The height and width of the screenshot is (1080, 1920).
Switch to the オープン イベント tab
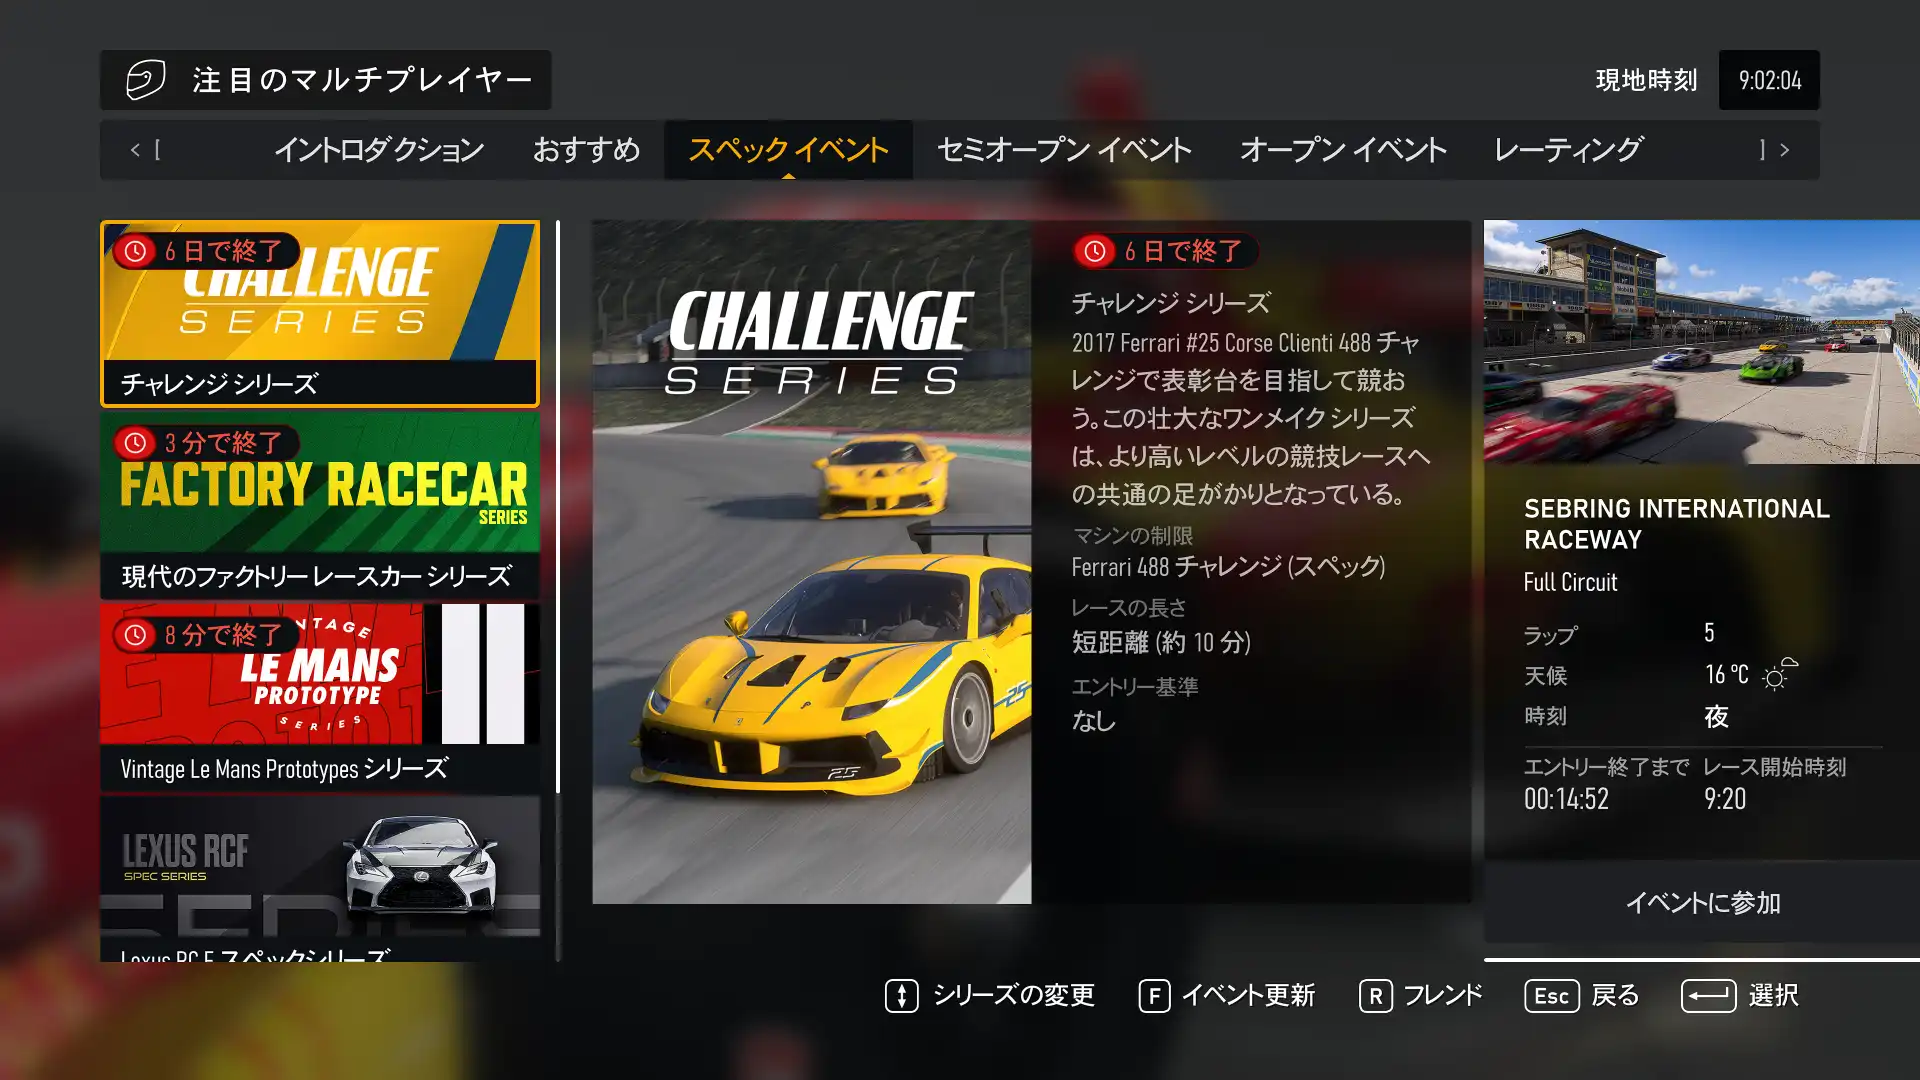1343,150
